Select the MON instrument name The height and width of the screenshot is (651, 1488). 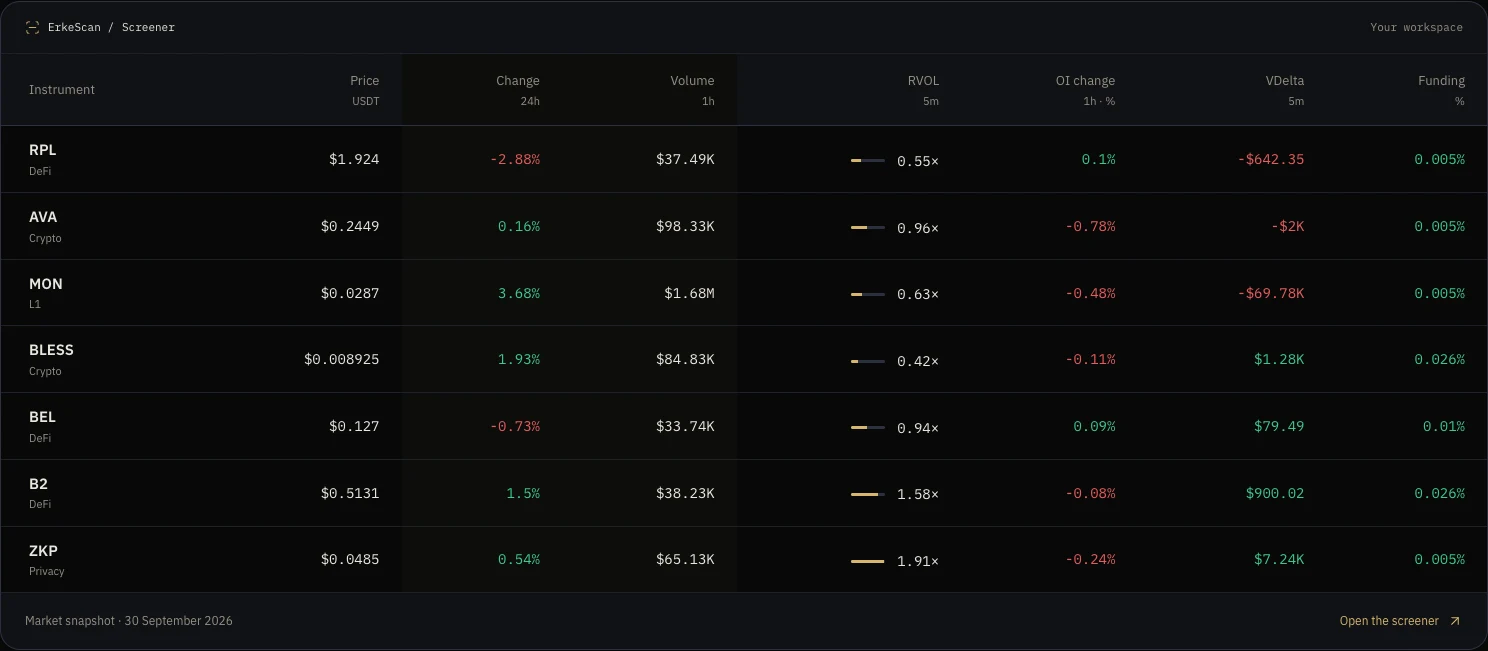[46, 284]
